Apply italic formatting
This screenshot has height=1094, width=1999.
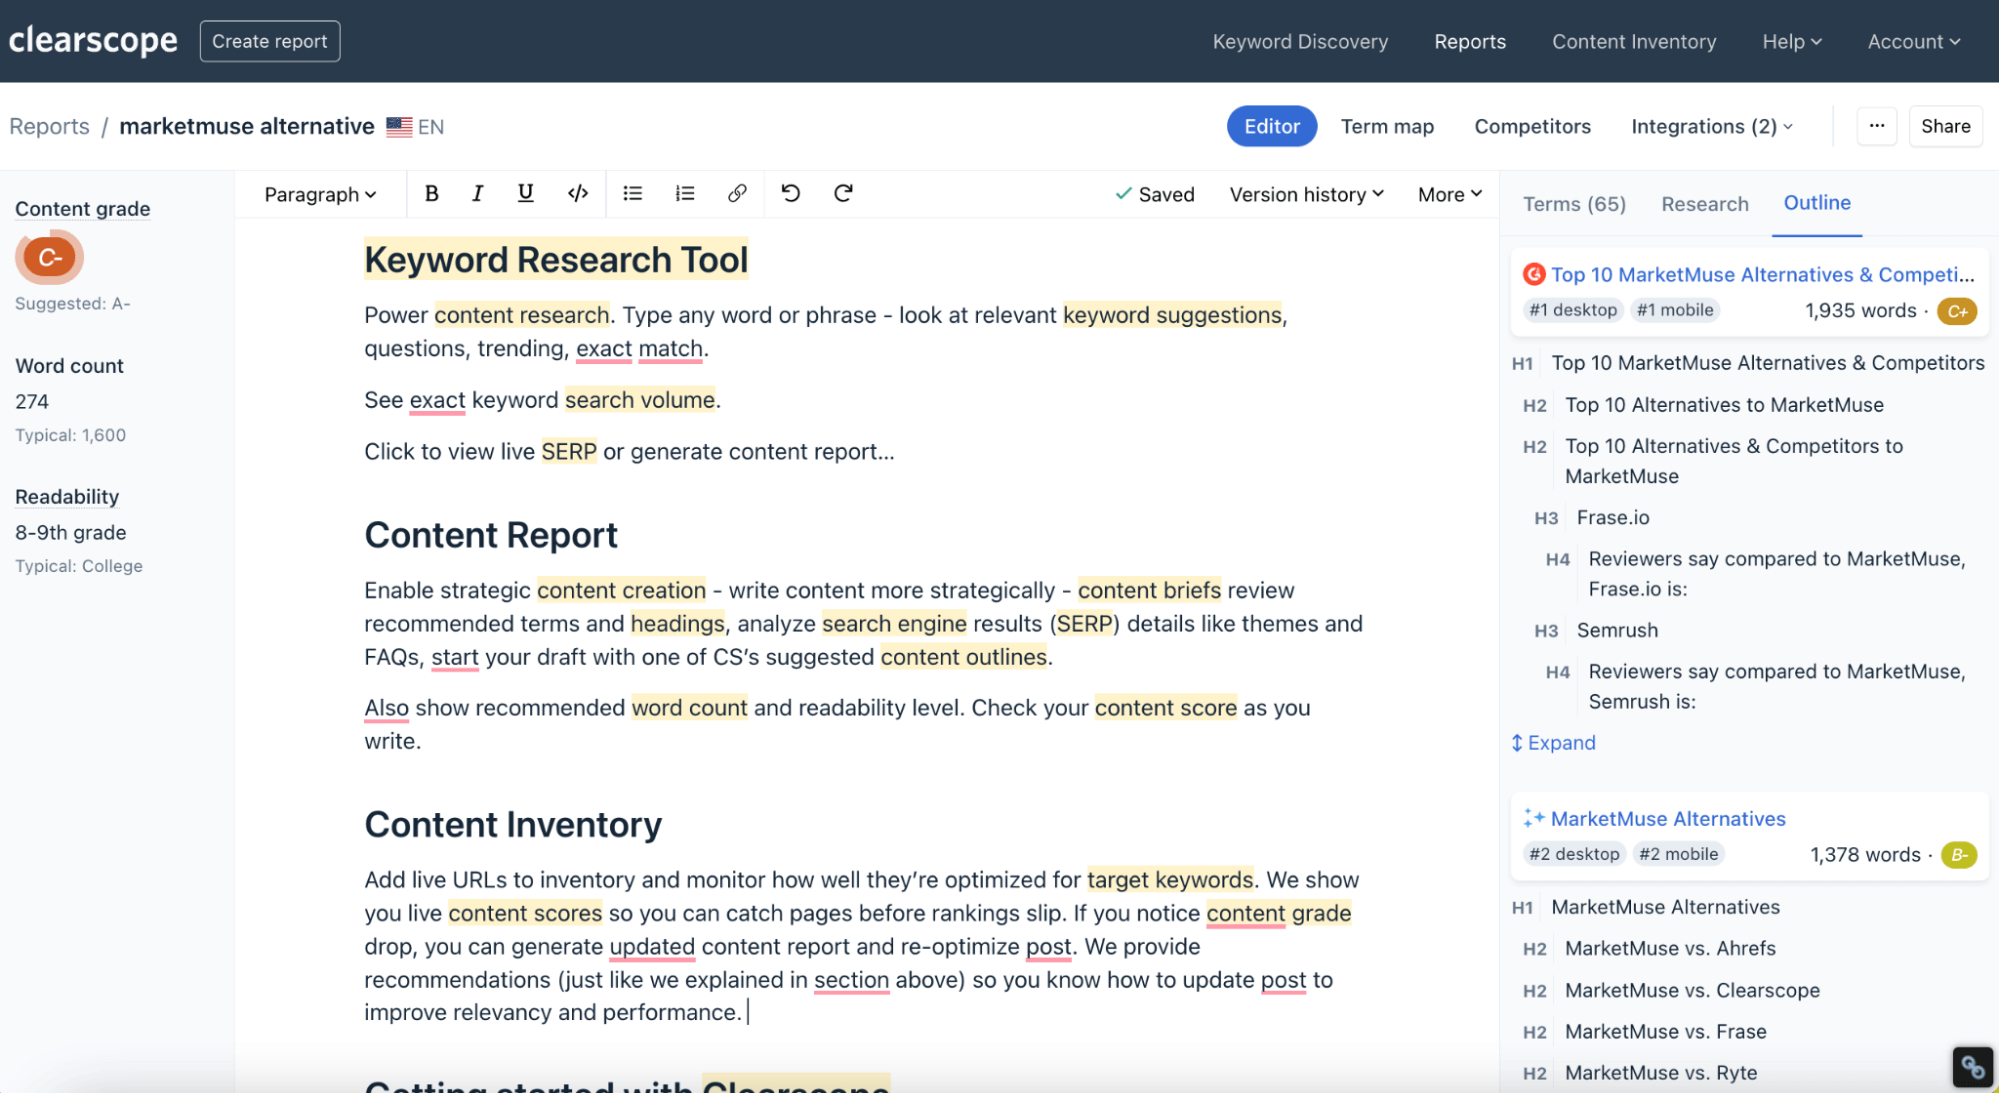(478, 194)
